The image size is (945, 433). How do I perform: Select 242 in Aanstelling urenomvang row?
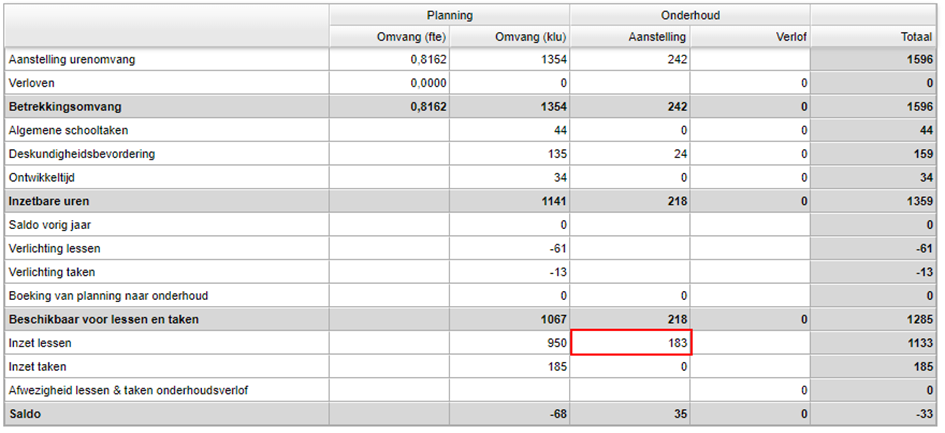677,60
